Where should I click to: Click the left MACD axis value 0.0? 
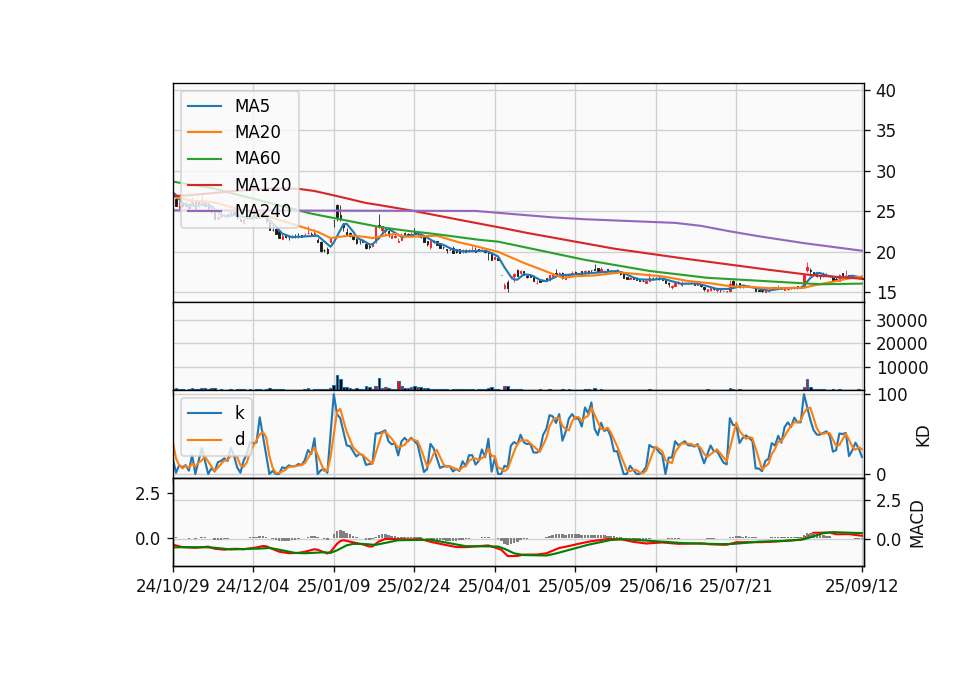147,539
